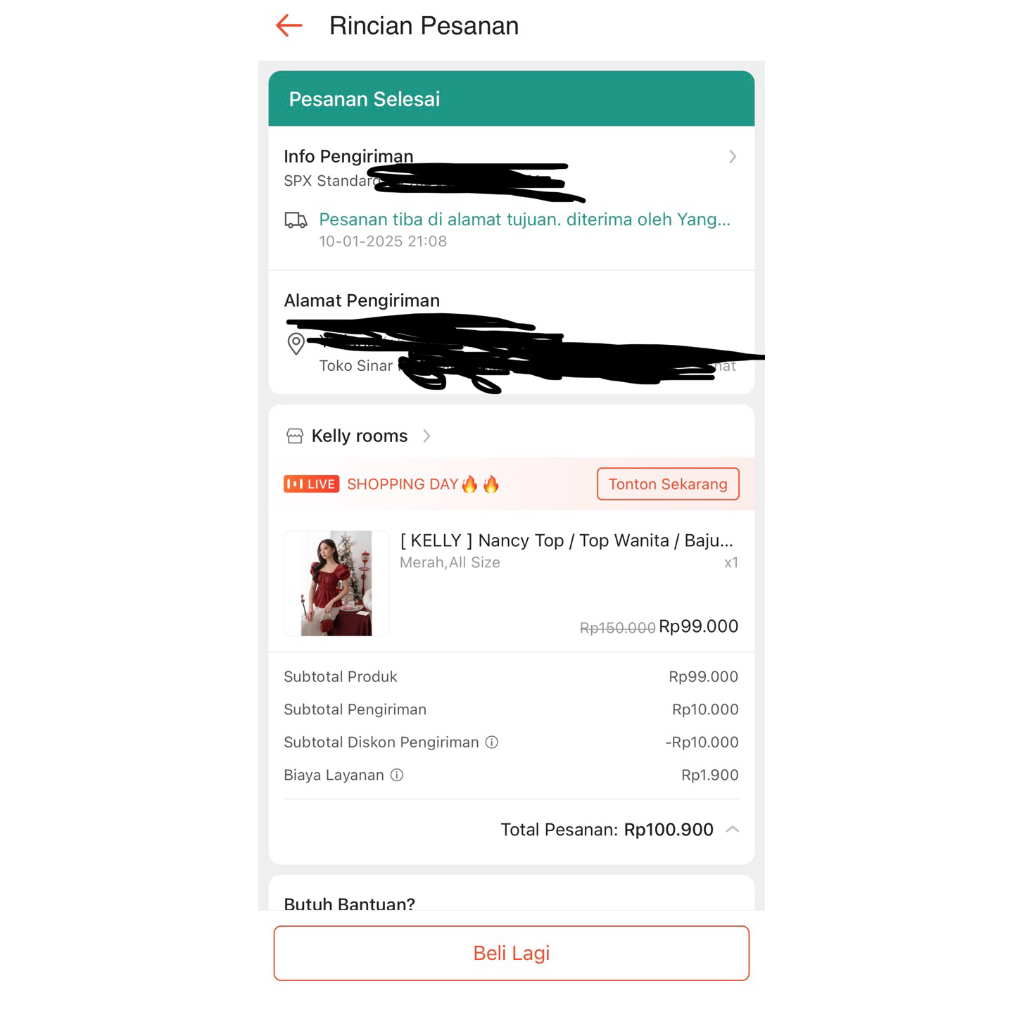Image resolution: width=1024 pixels, height=1024 pixels.
Task: Tap the back arrow icon
Action: [x=289, y=26]
